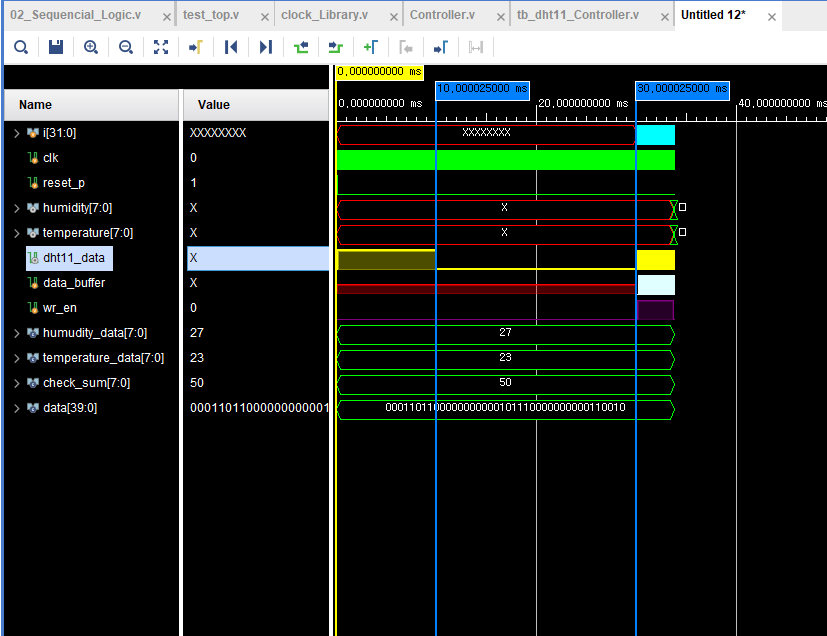Save the waveform configuration
This screenshot has width=827, height=636.
point(55,47)
